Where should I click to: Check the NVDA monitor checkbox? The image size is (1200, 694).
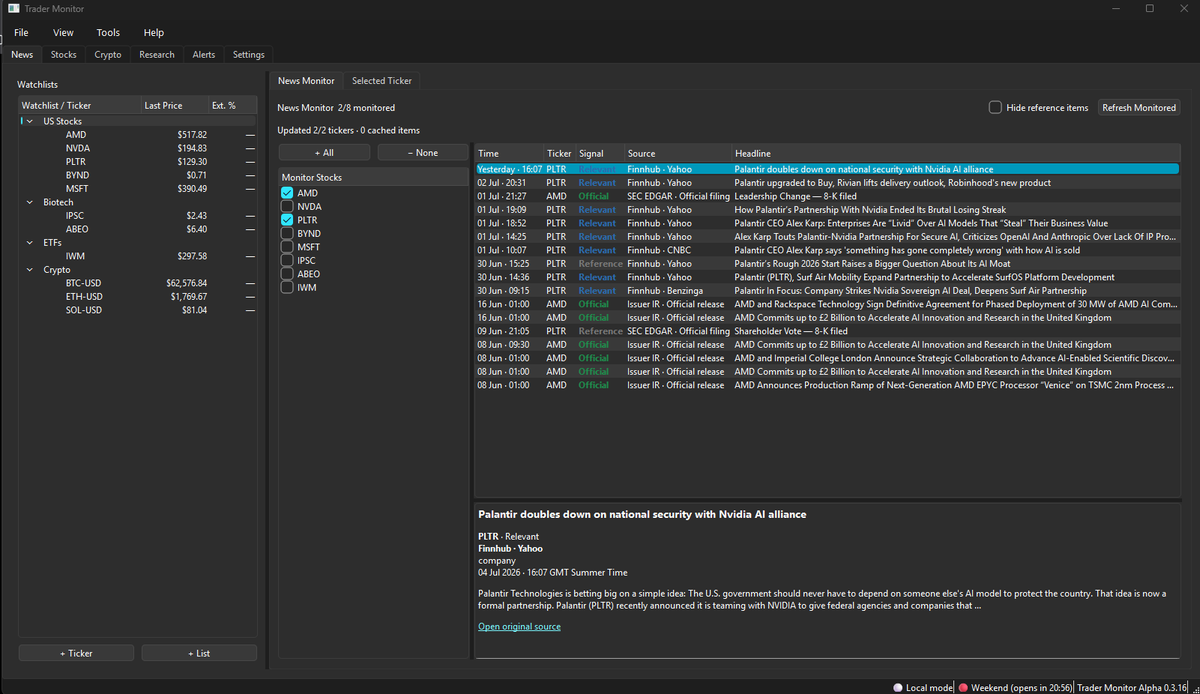(288, 206)
